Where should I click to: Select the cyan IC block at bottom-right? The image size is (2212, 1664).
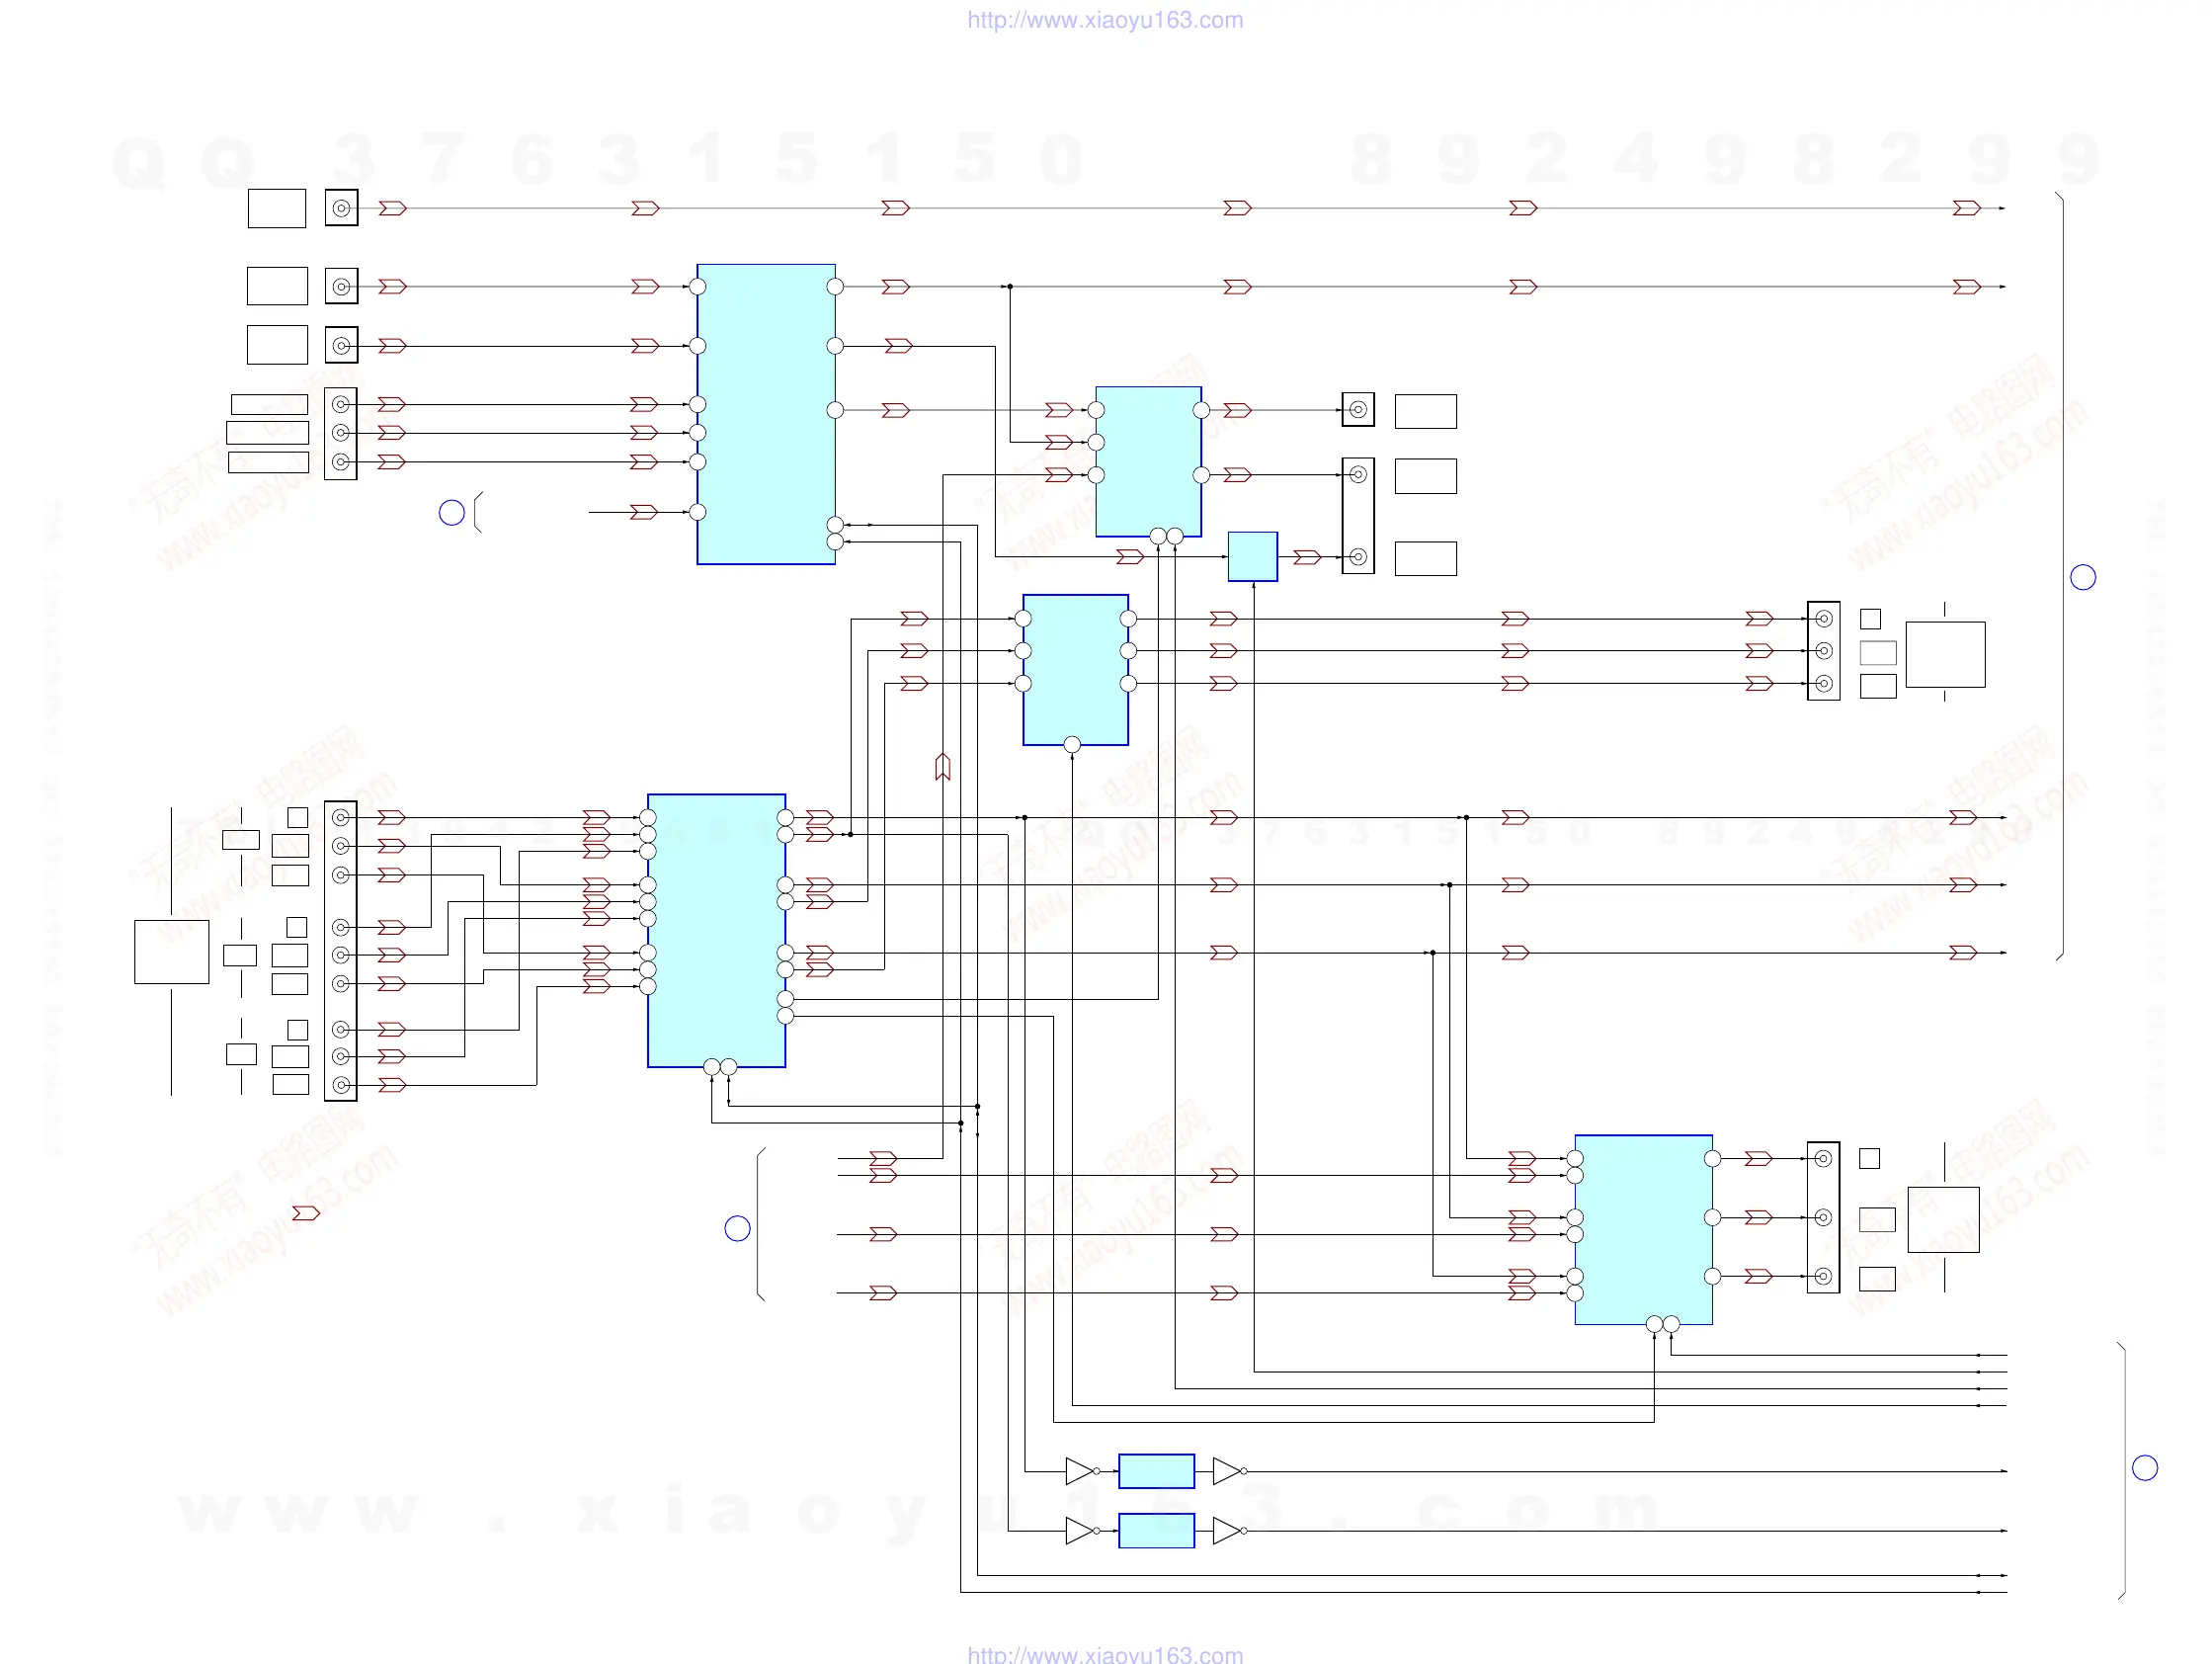tap(1643, 1229)
